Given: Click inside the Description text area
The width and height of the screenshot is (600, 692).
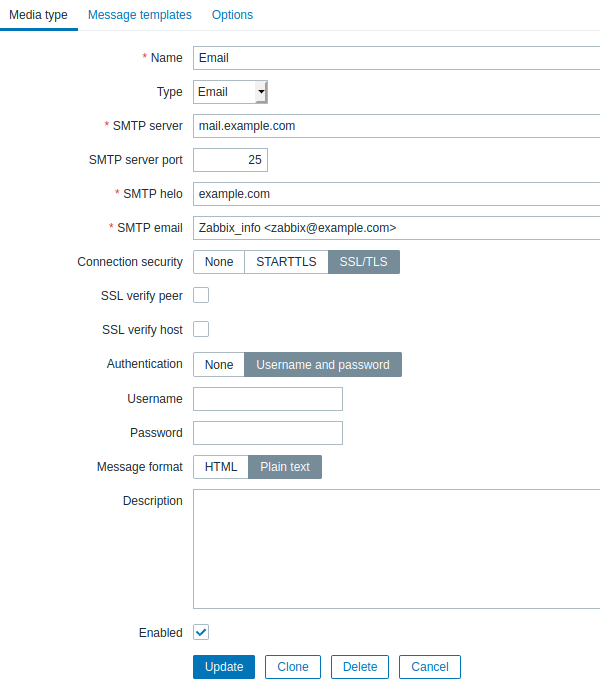Looking at the screenshot, I should (x=397, y=549).
